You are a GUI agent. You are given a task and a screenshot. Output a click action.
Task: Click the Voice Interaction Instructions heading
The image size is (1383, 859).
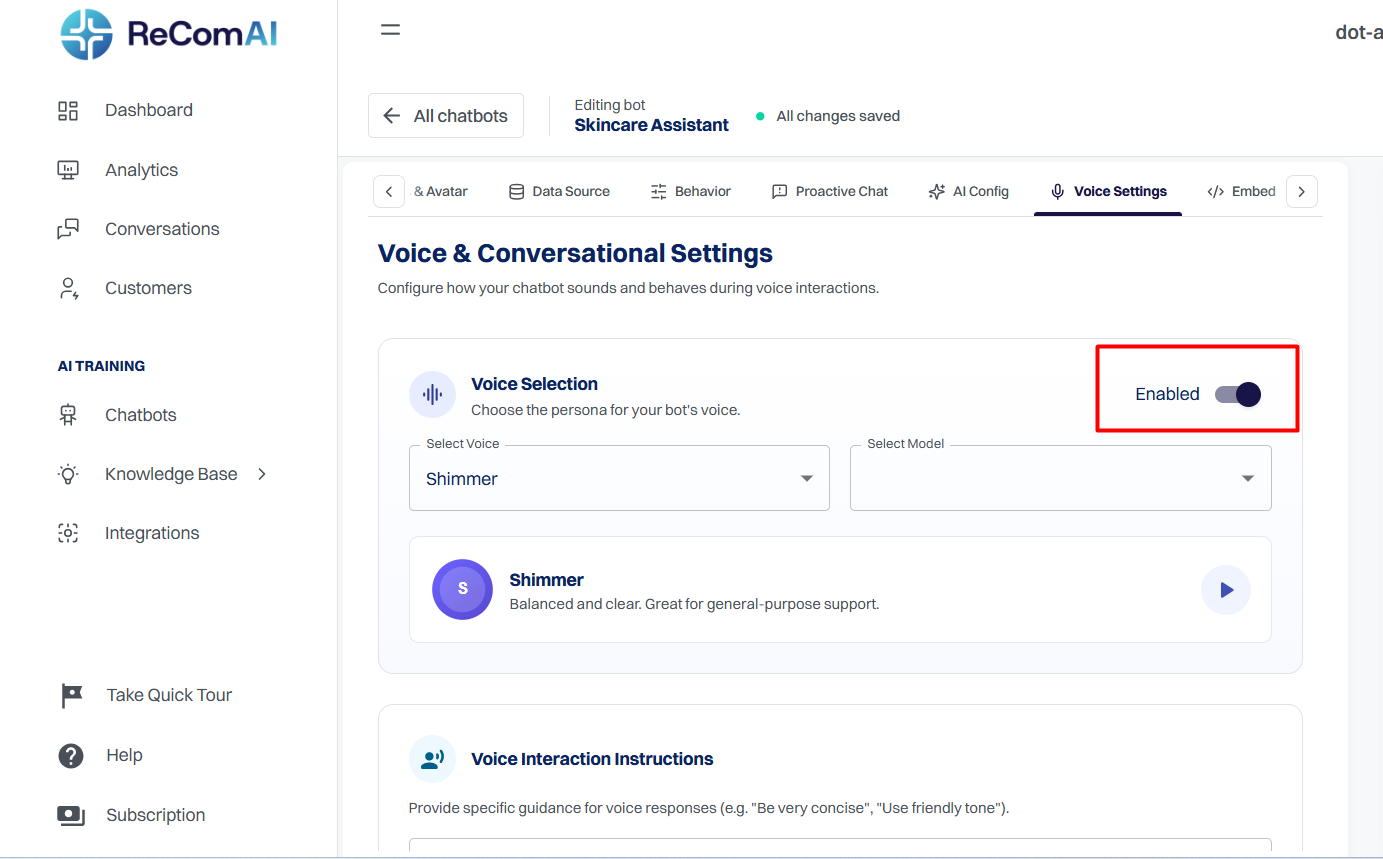click(592, 759)
